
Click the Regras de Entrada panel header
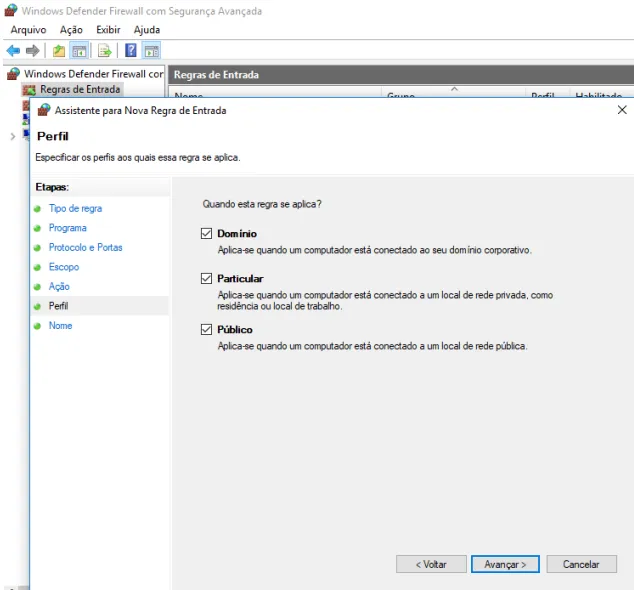pyautogui.click(x=401, y=75)
